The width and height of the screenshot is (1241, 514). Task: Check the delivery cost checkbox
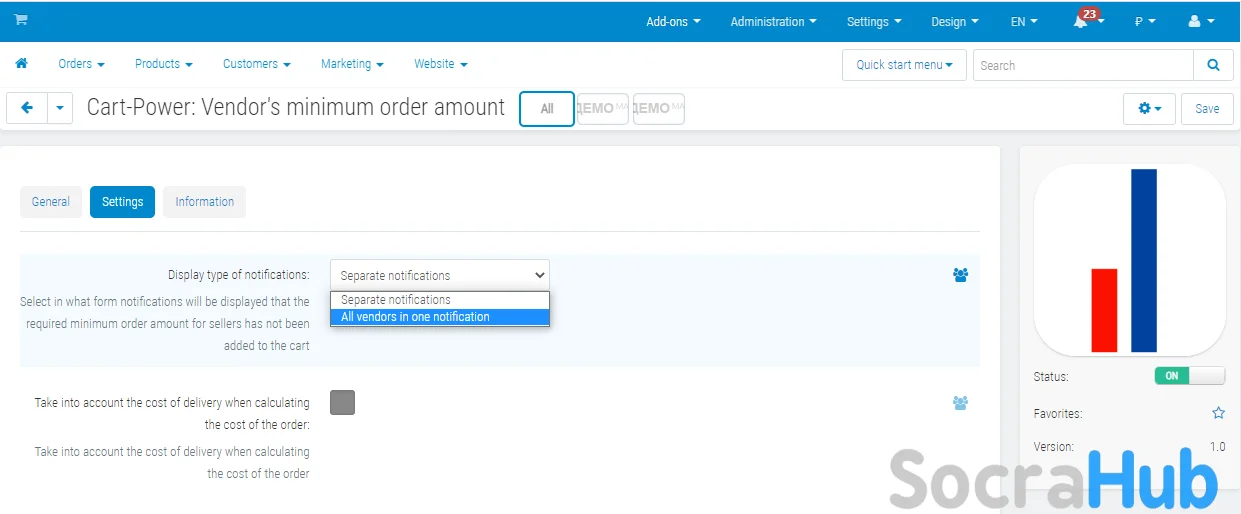click(342, 402)
